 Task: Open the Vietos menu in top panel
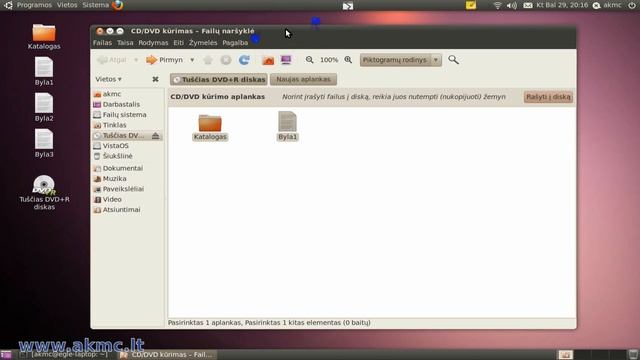click(x=67, y=5)
